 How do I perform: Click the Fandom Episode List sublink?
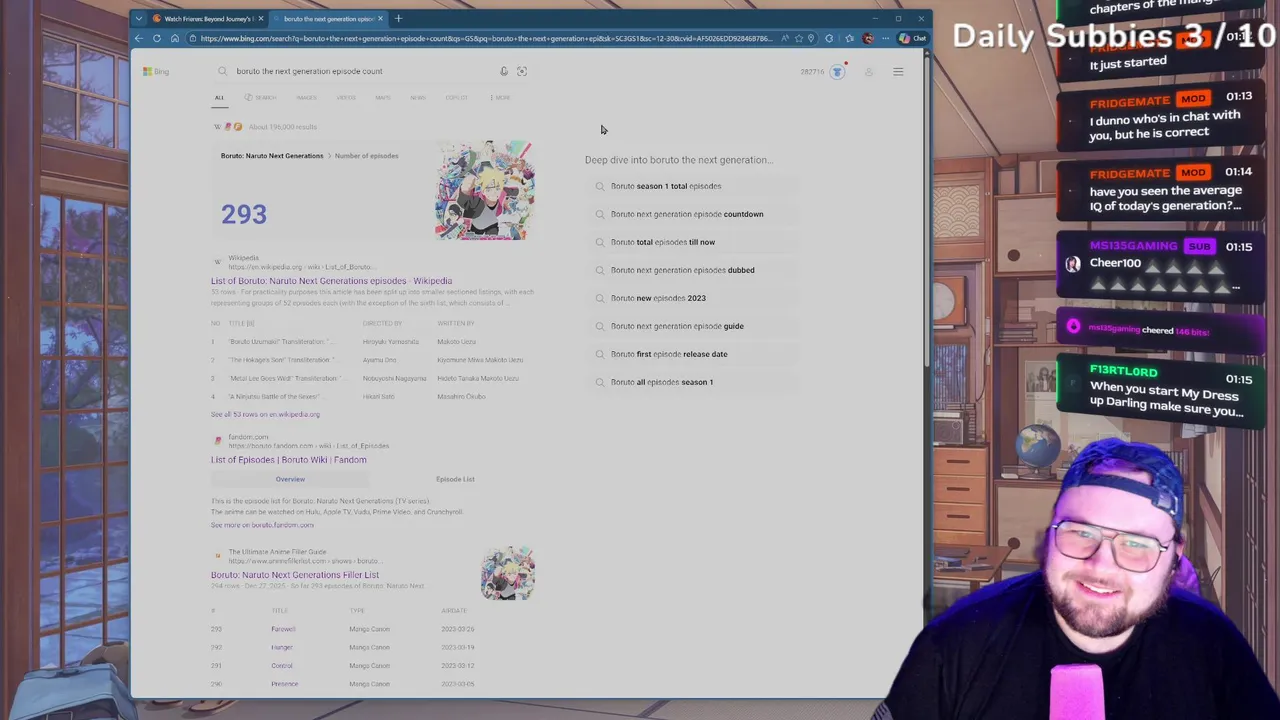coord(455,479)
